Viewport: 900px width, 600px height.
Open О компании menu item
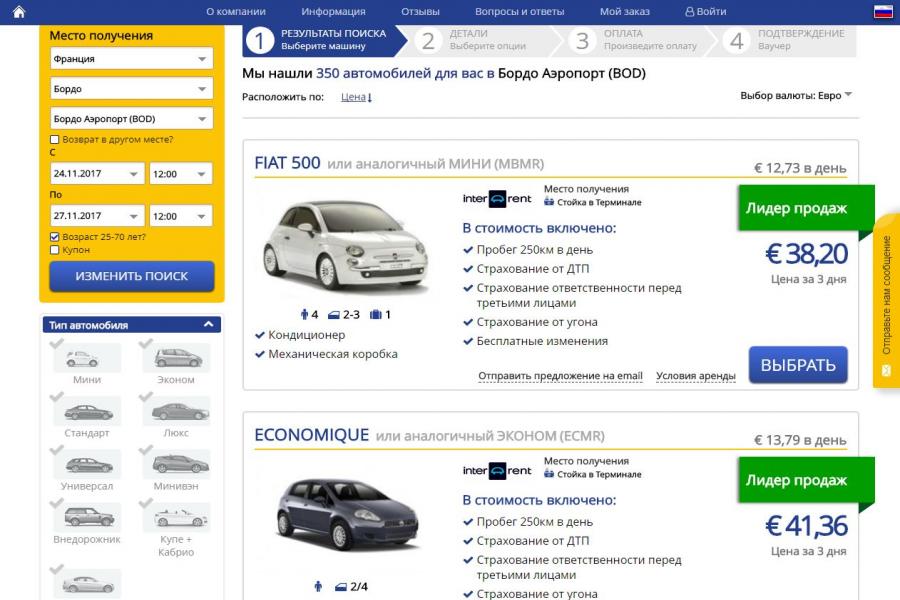pyautogui.click(x=236, y=11)
